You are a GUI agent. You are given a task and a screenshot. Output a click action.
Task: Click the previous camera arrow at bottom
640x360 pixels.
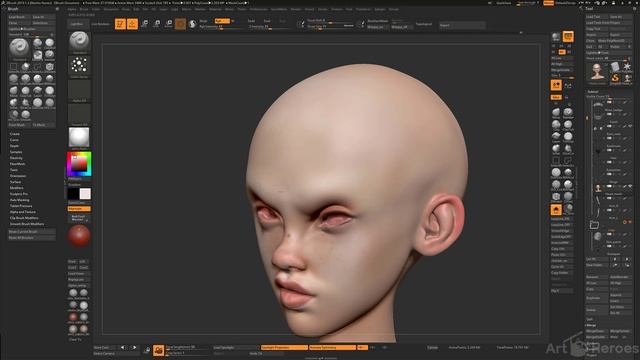[x=122, y=348]
